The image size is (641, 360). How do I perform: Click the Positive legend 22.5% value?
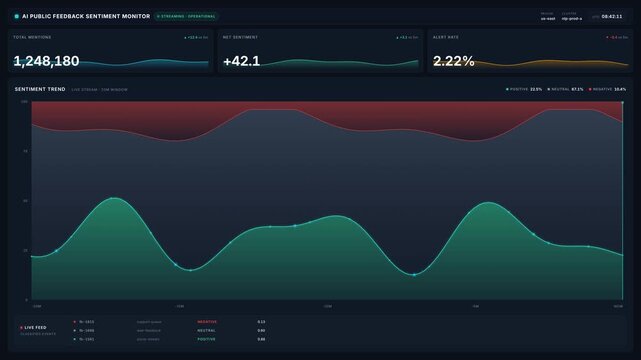(x=536, y=89)
